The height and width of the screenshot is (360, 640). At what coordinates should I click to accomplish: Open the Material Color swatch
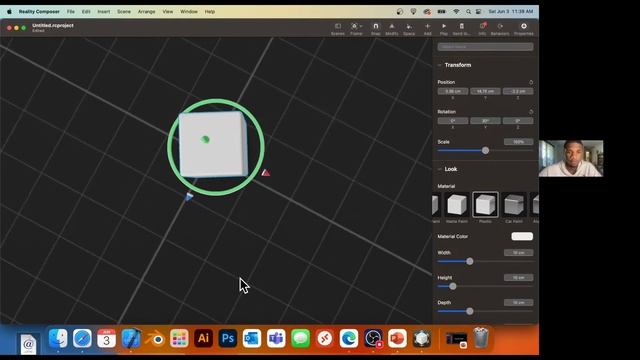point(522,236)
